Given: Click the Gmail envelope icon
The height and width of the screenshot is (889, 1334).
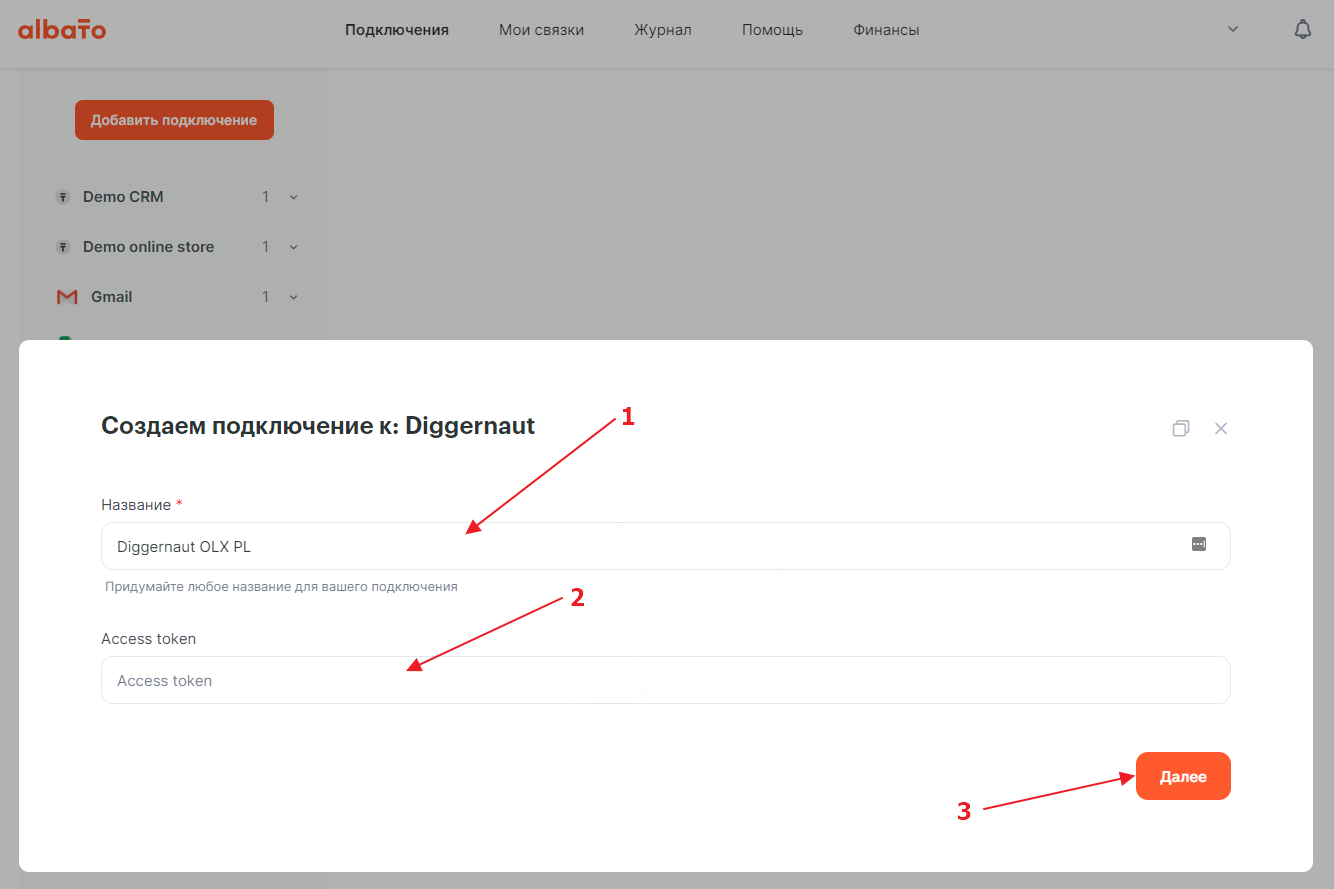Looking at the screenshot, I should click(67, 297).
